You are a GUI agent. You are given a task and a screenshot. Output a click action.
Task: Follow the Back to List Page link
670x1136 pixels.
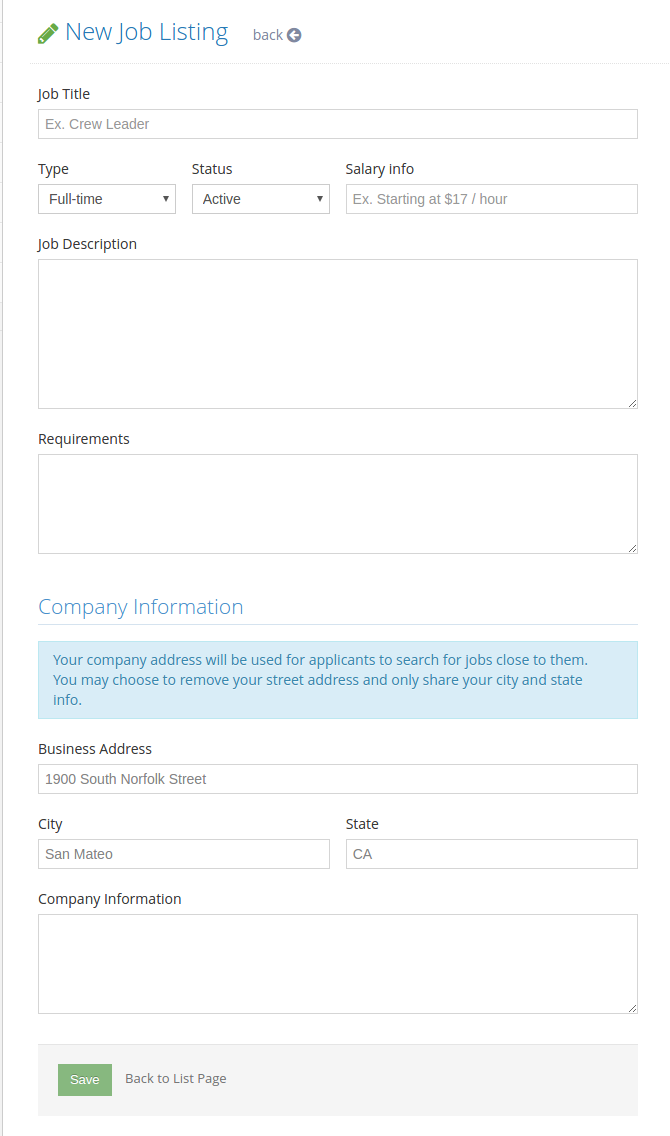(175, 1079)
